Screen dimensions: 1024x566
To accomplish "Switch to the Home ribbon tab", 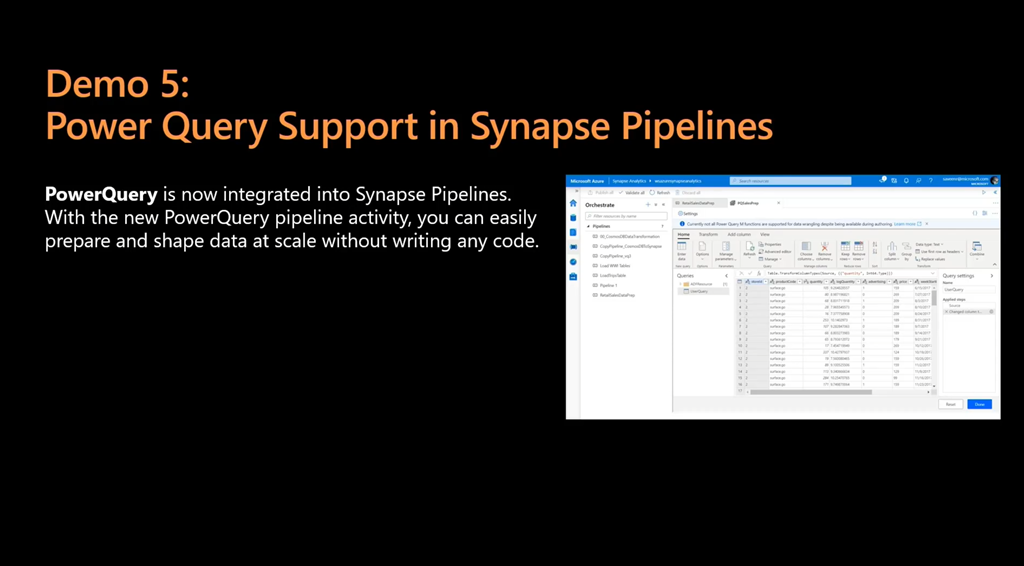I will tap(684, 234).
